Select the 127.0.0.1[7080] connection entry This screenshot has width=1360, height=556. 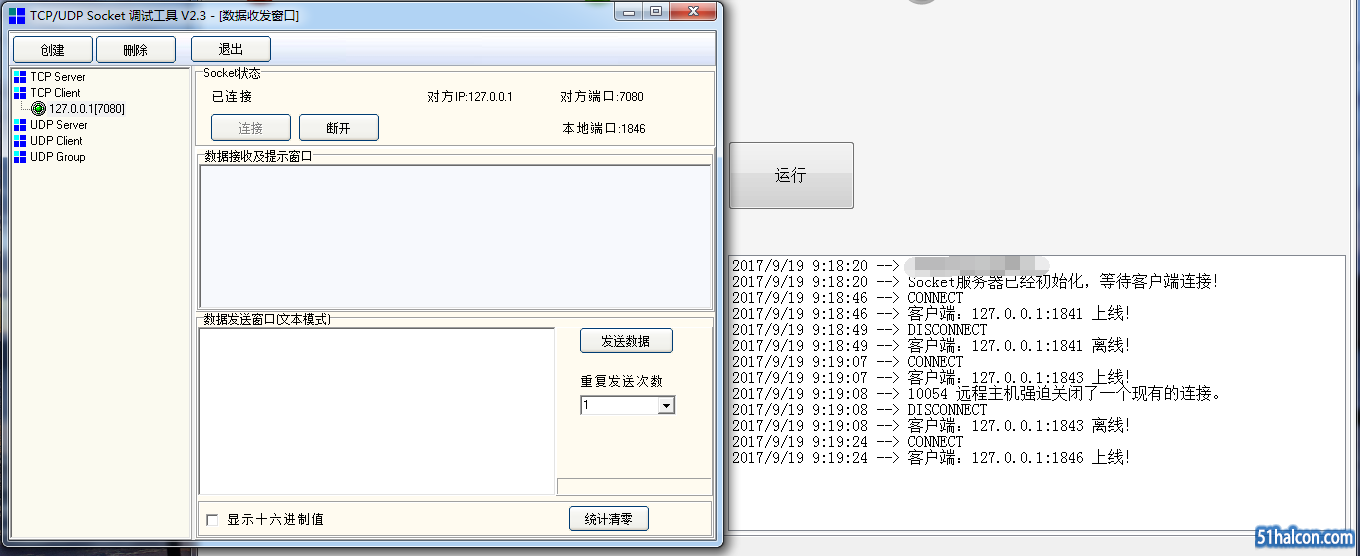coord(87,109)
